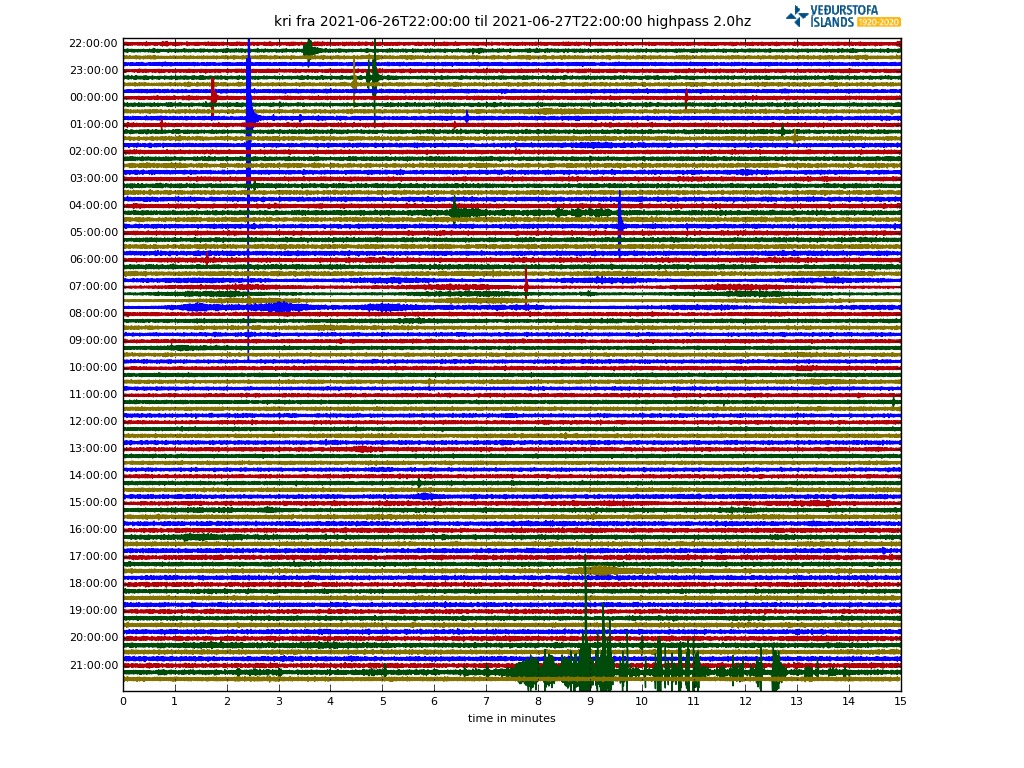The image size is (1024, 768).
Task: Select the 06:00:00 time label
Action: (x=93, y=259)
